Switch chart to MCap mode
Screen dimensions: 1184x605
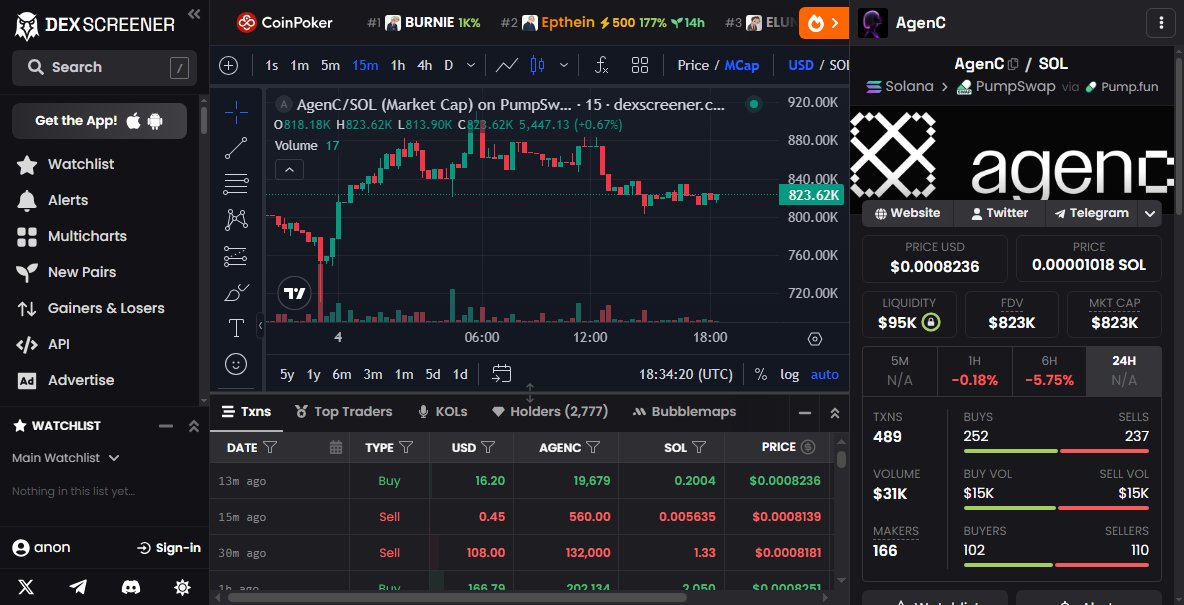pyautogui.click(x=742, y=66)
